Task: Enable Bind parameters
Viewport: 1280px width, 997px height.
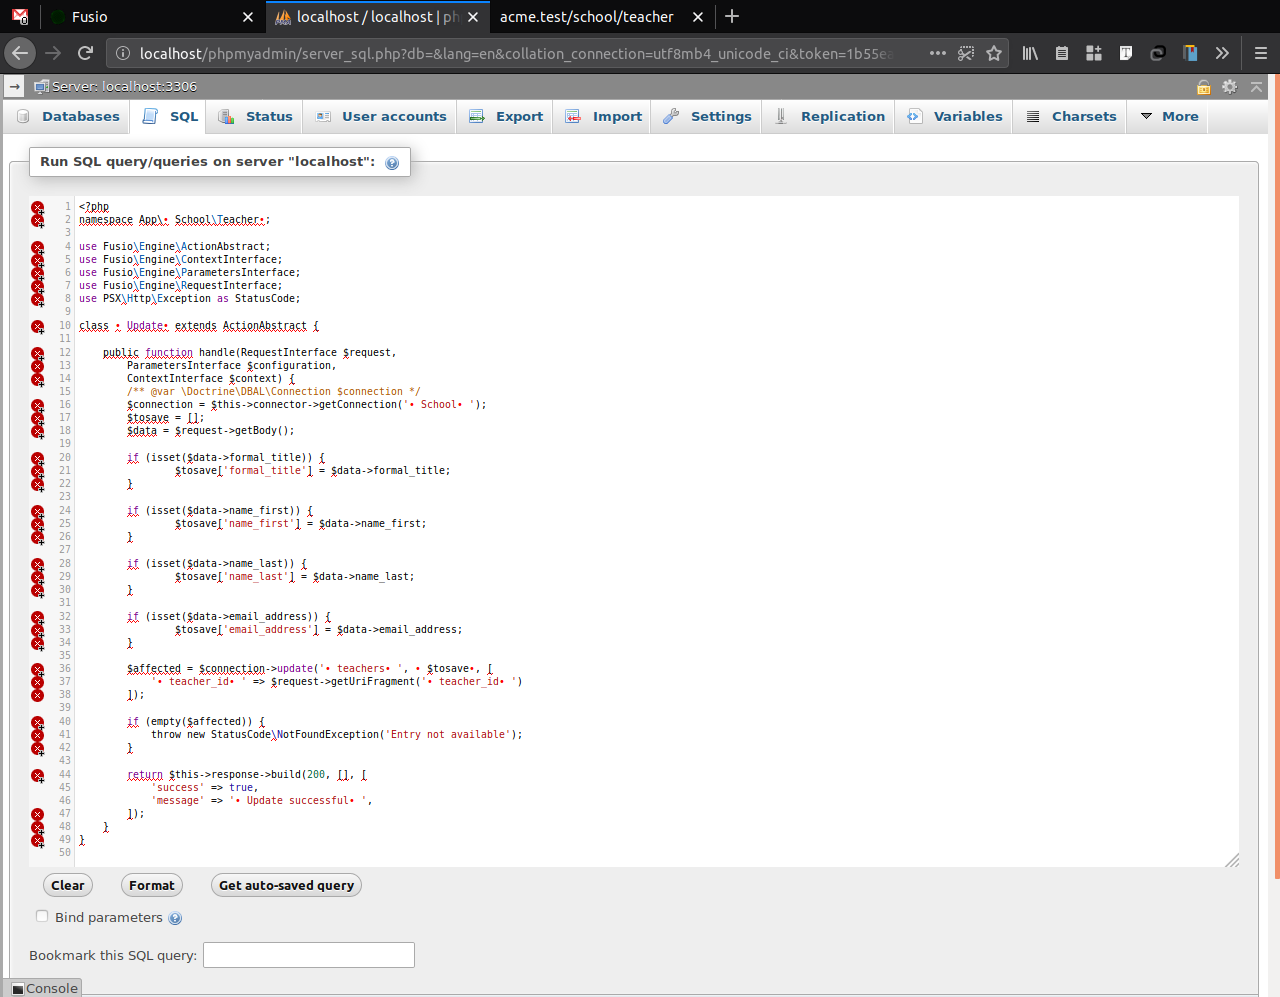Action: point(42,916)
